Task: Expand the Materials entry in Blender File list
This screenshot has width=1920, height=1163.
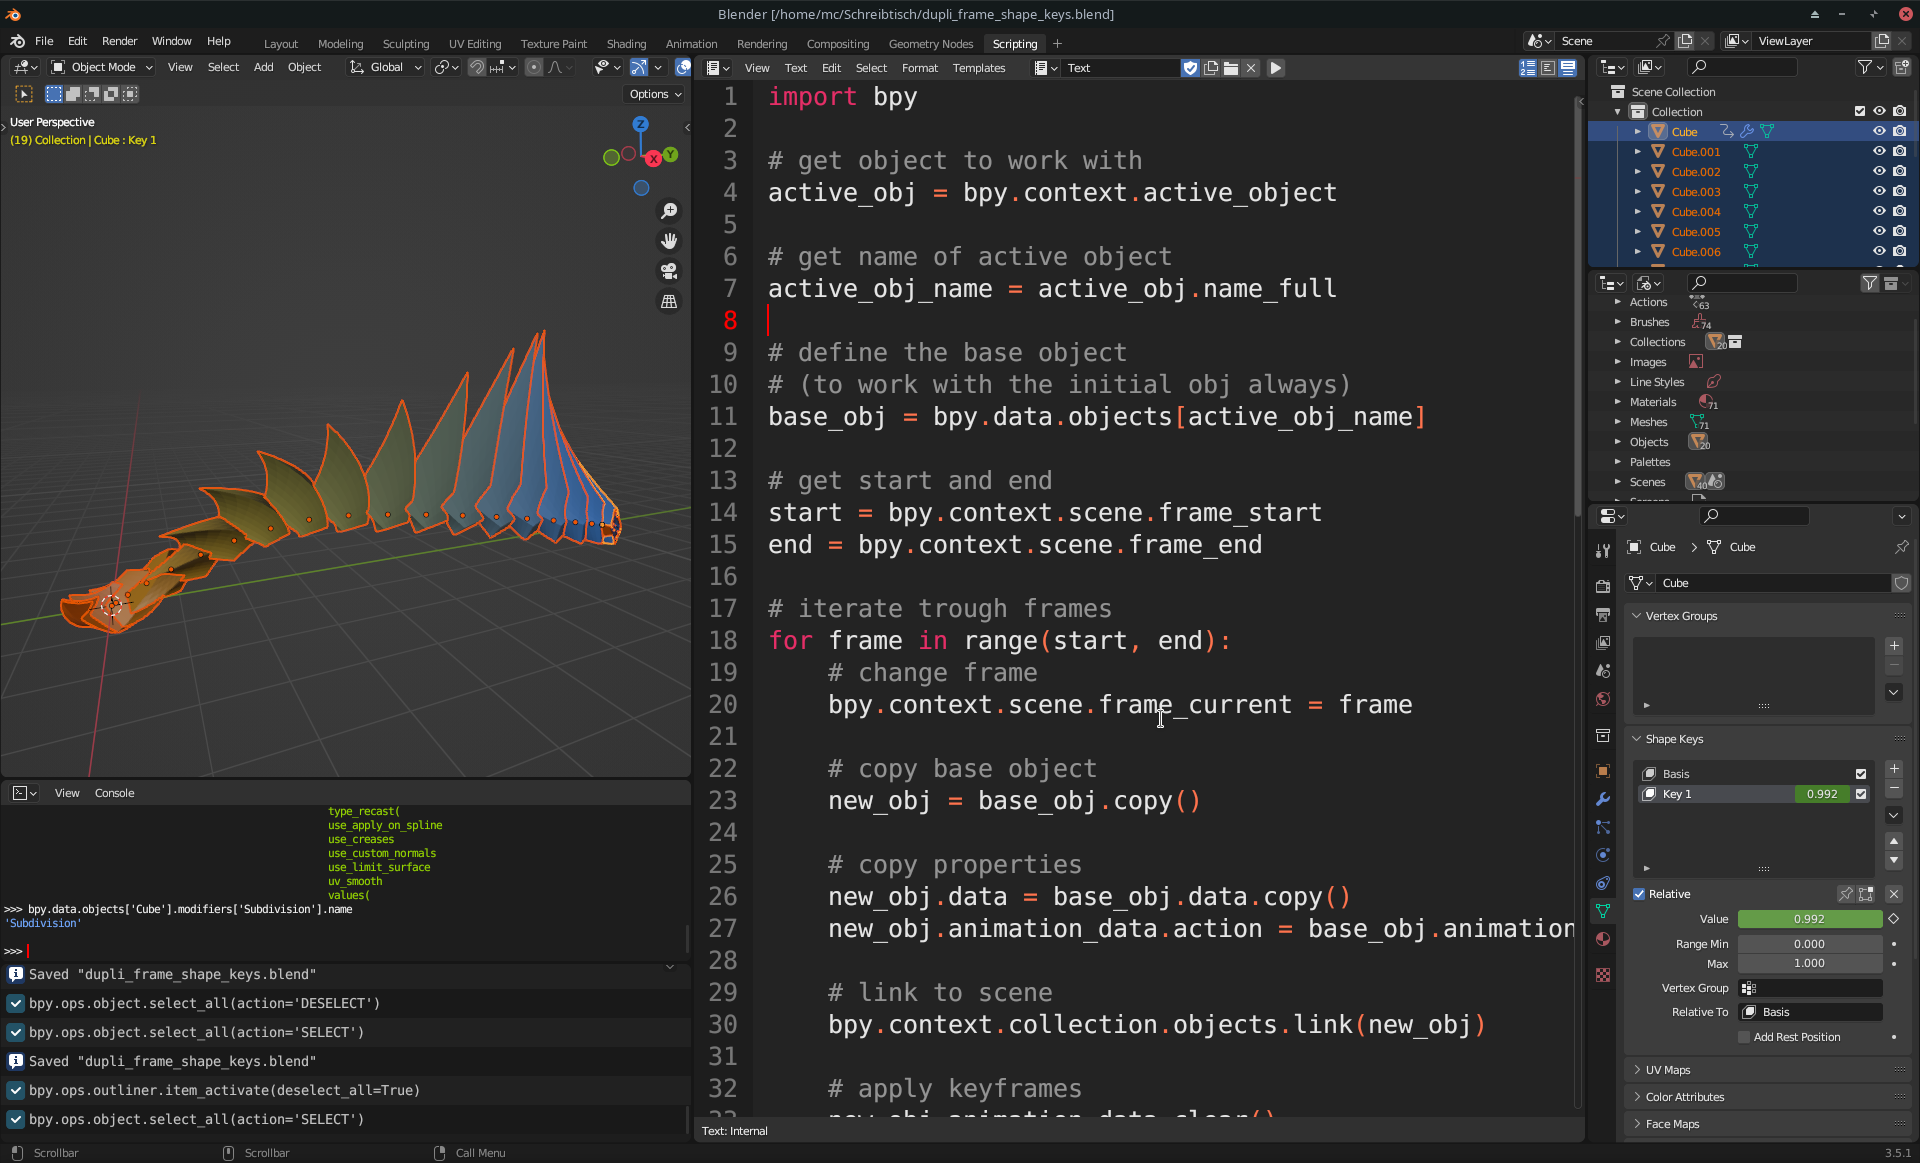Action: point(1618,402)
